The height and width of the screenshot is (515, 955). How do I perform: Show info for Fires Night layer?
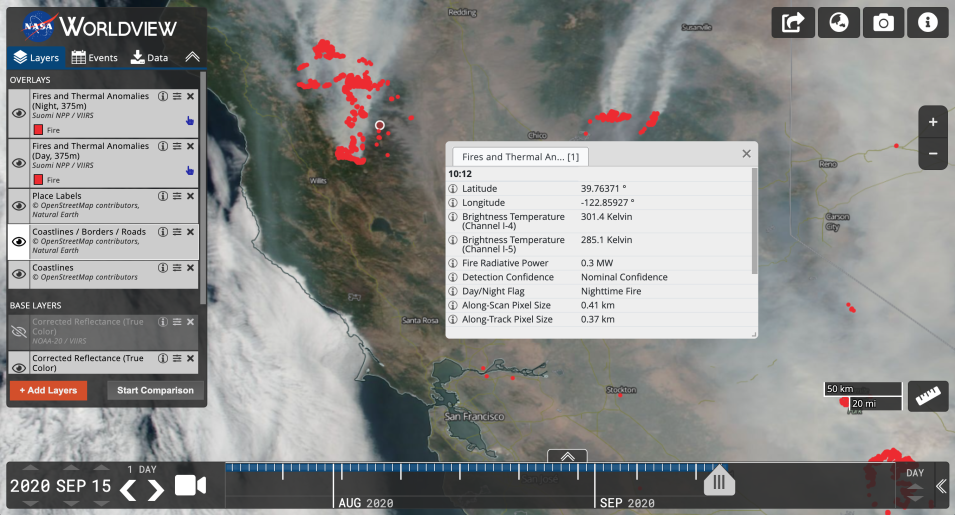163,96
